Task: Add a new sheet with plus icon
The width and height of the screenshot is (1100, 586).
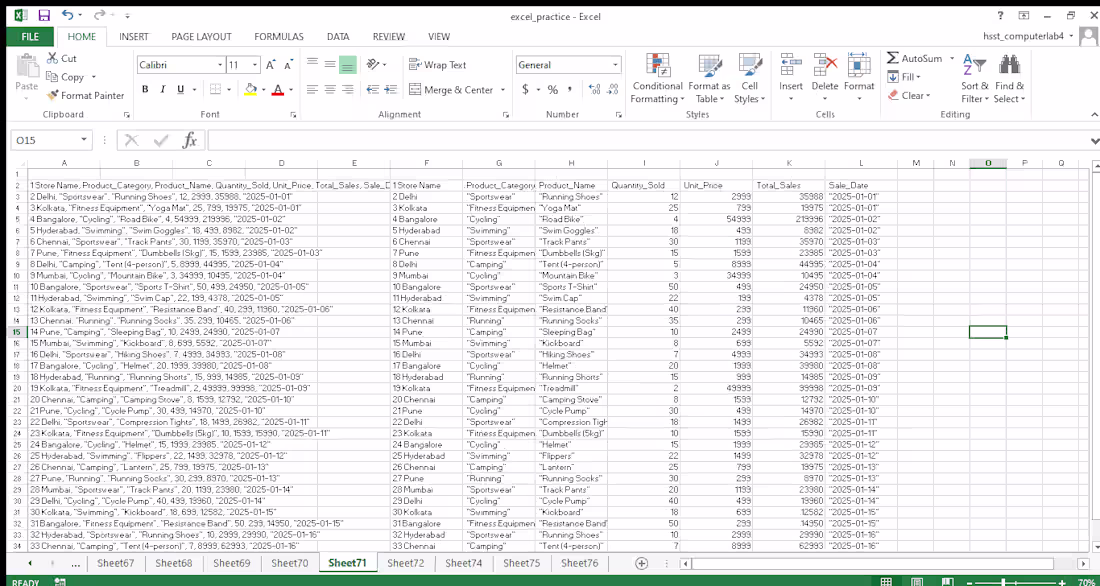Action: [641, 563]
